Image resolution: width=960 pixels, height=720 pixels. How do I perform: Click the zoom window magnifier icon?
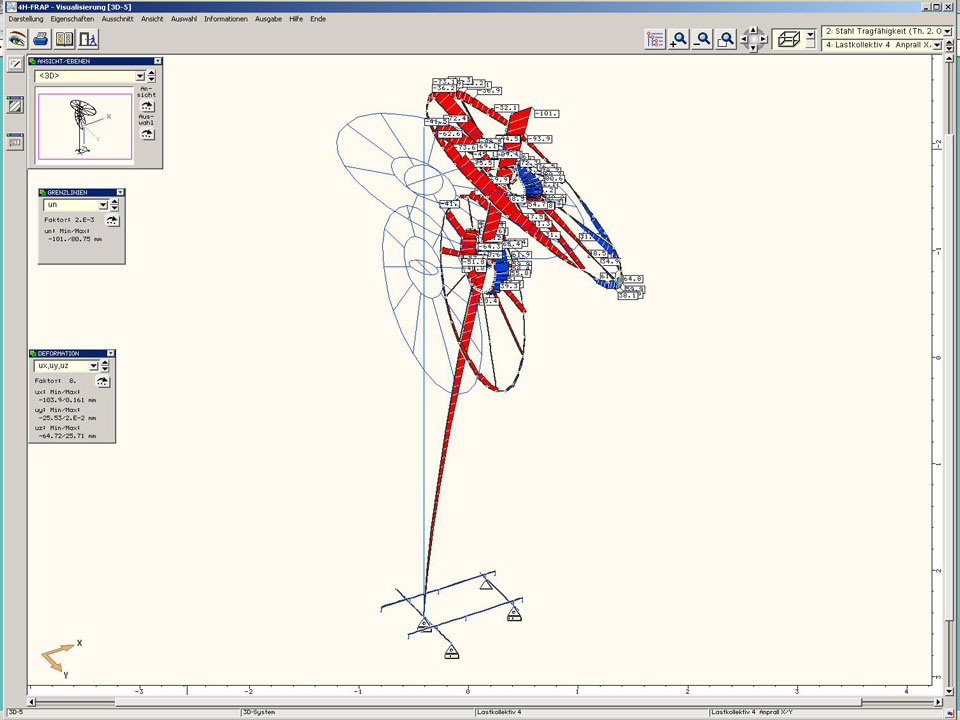click(x=727, y=39)
